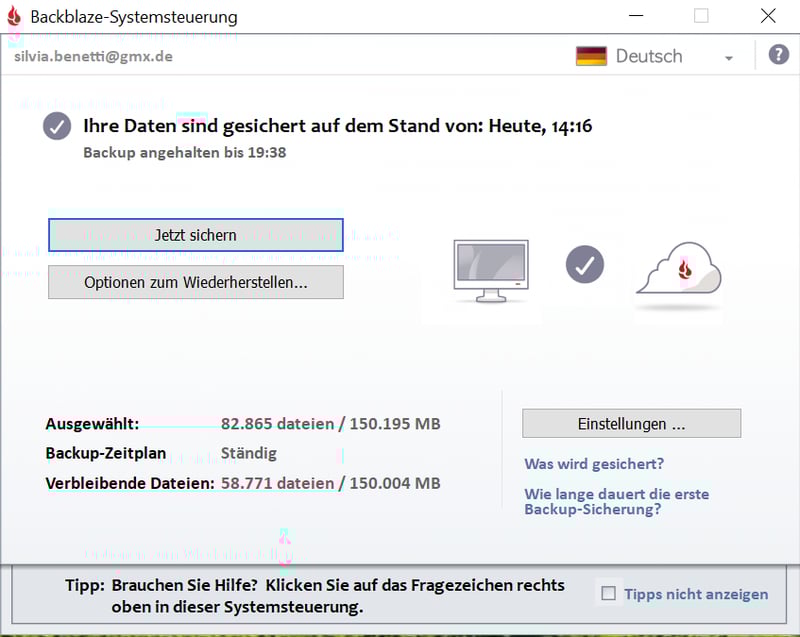Click the German flag icon

coord(591,56)
